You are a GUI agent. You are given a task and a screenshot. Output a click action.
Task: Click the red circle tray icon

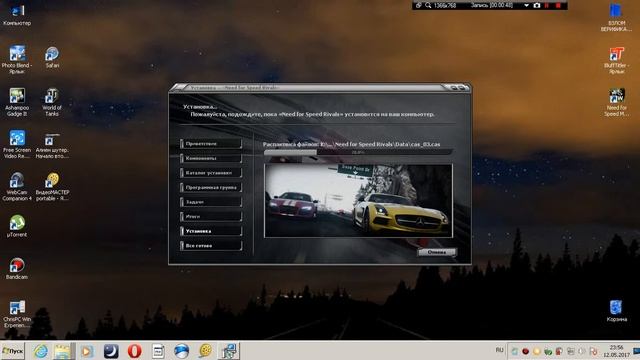[526, 351]
